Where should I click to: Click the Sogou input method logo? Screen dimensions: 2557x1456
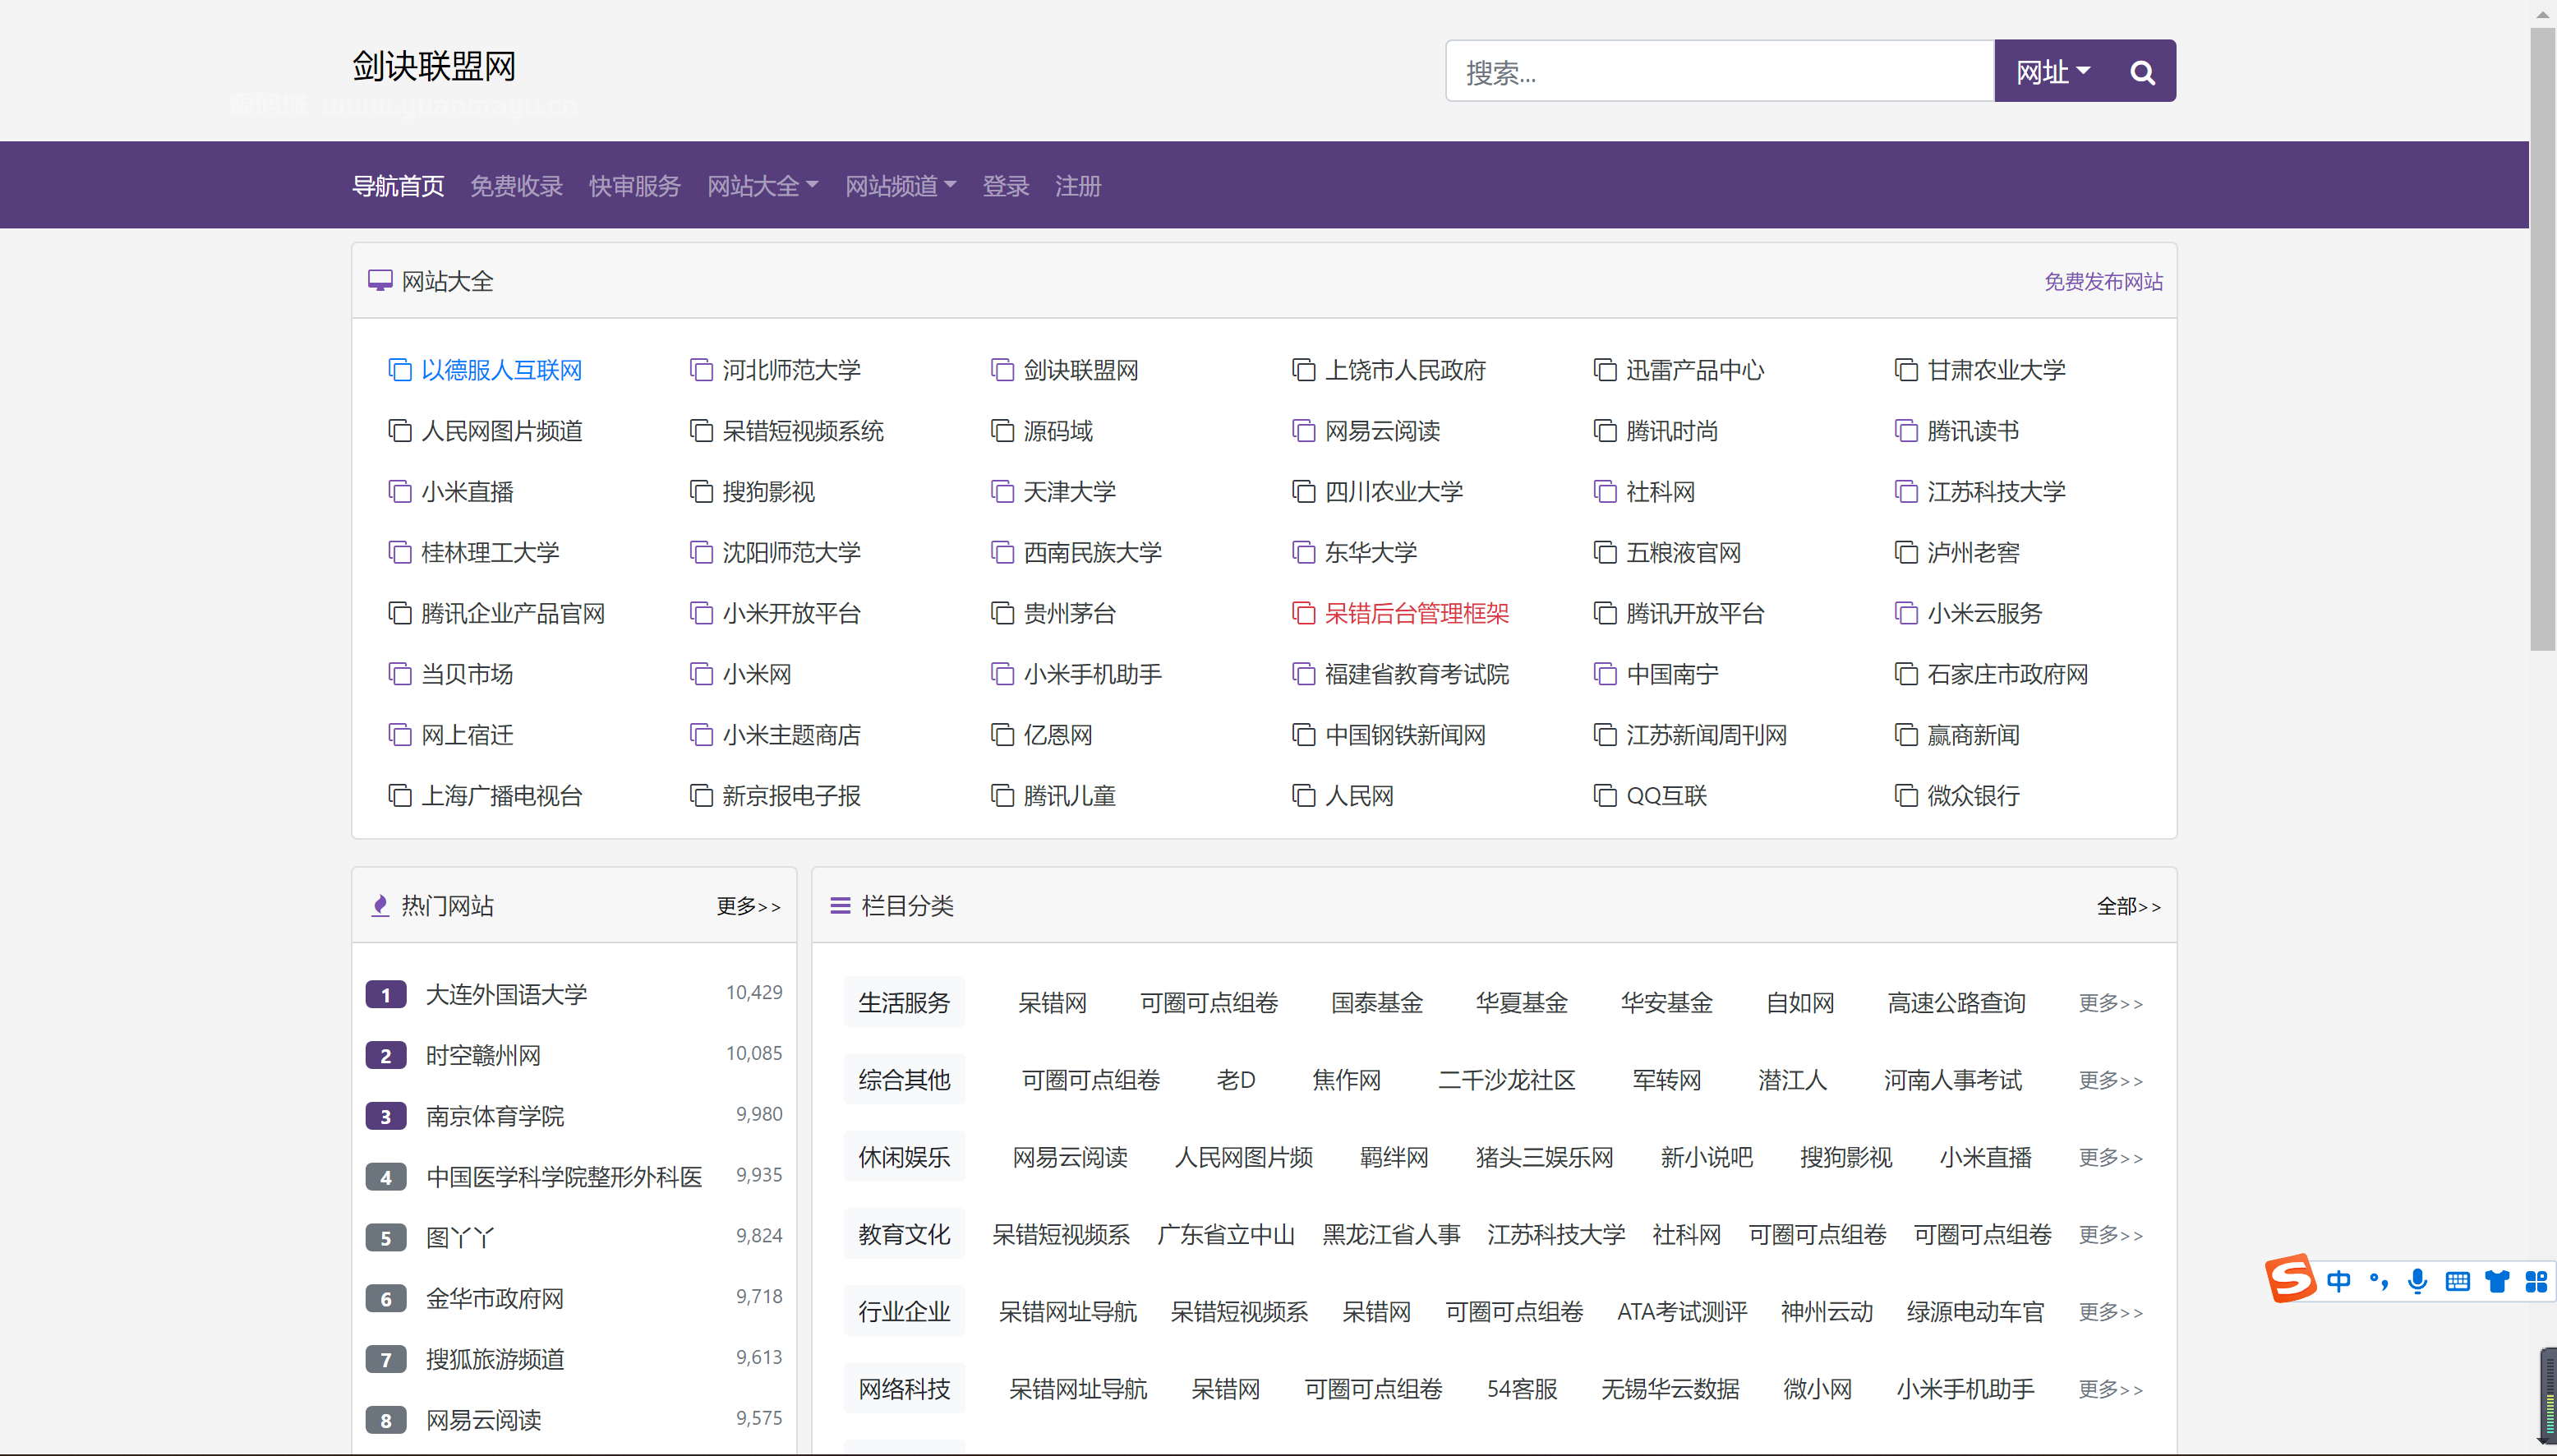[x=2290, y=1279]
